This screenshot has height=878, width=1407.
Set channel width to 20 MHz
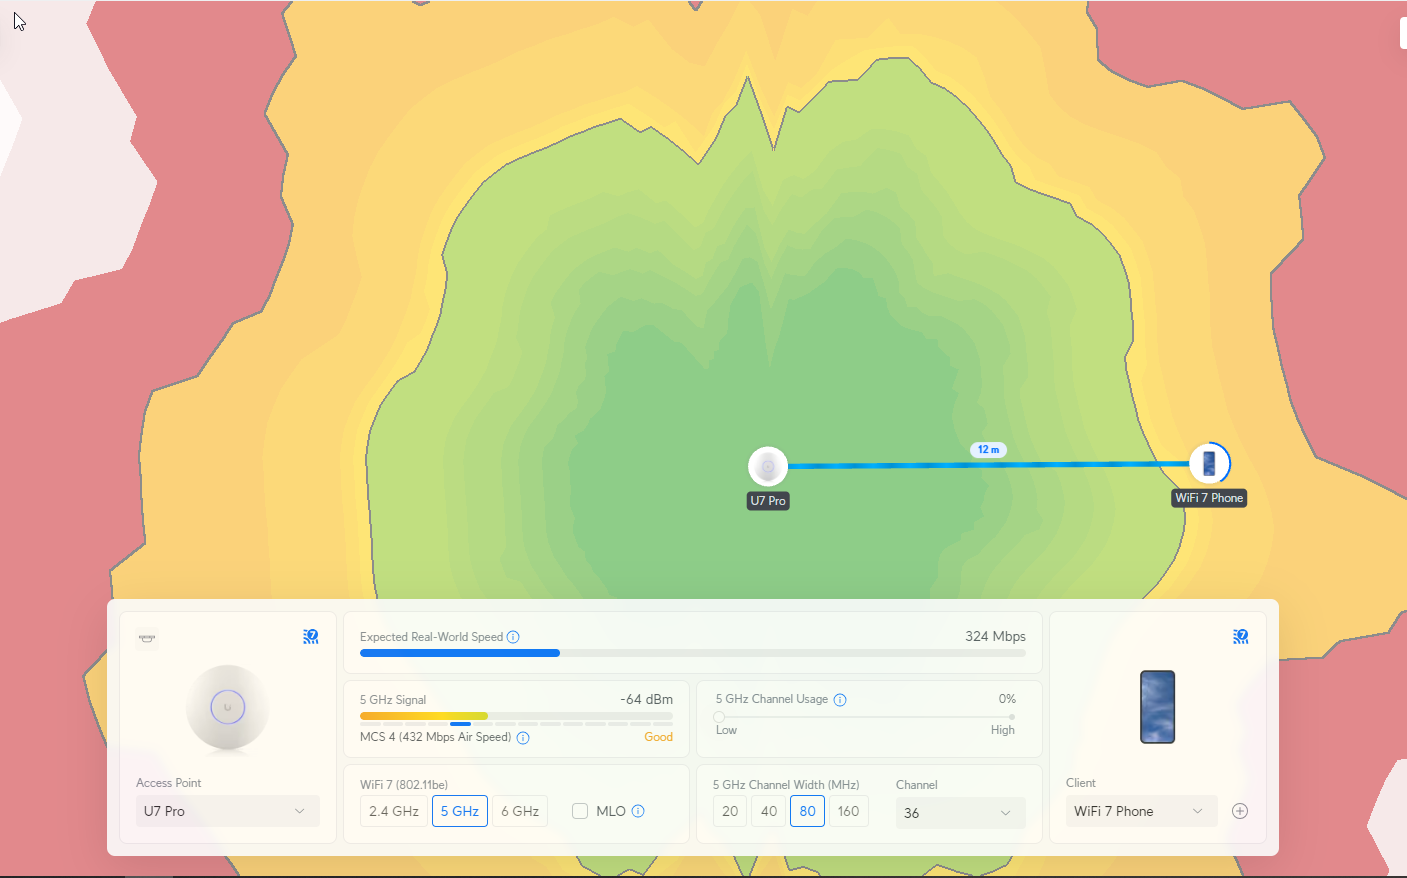click(x=730, y=811)
